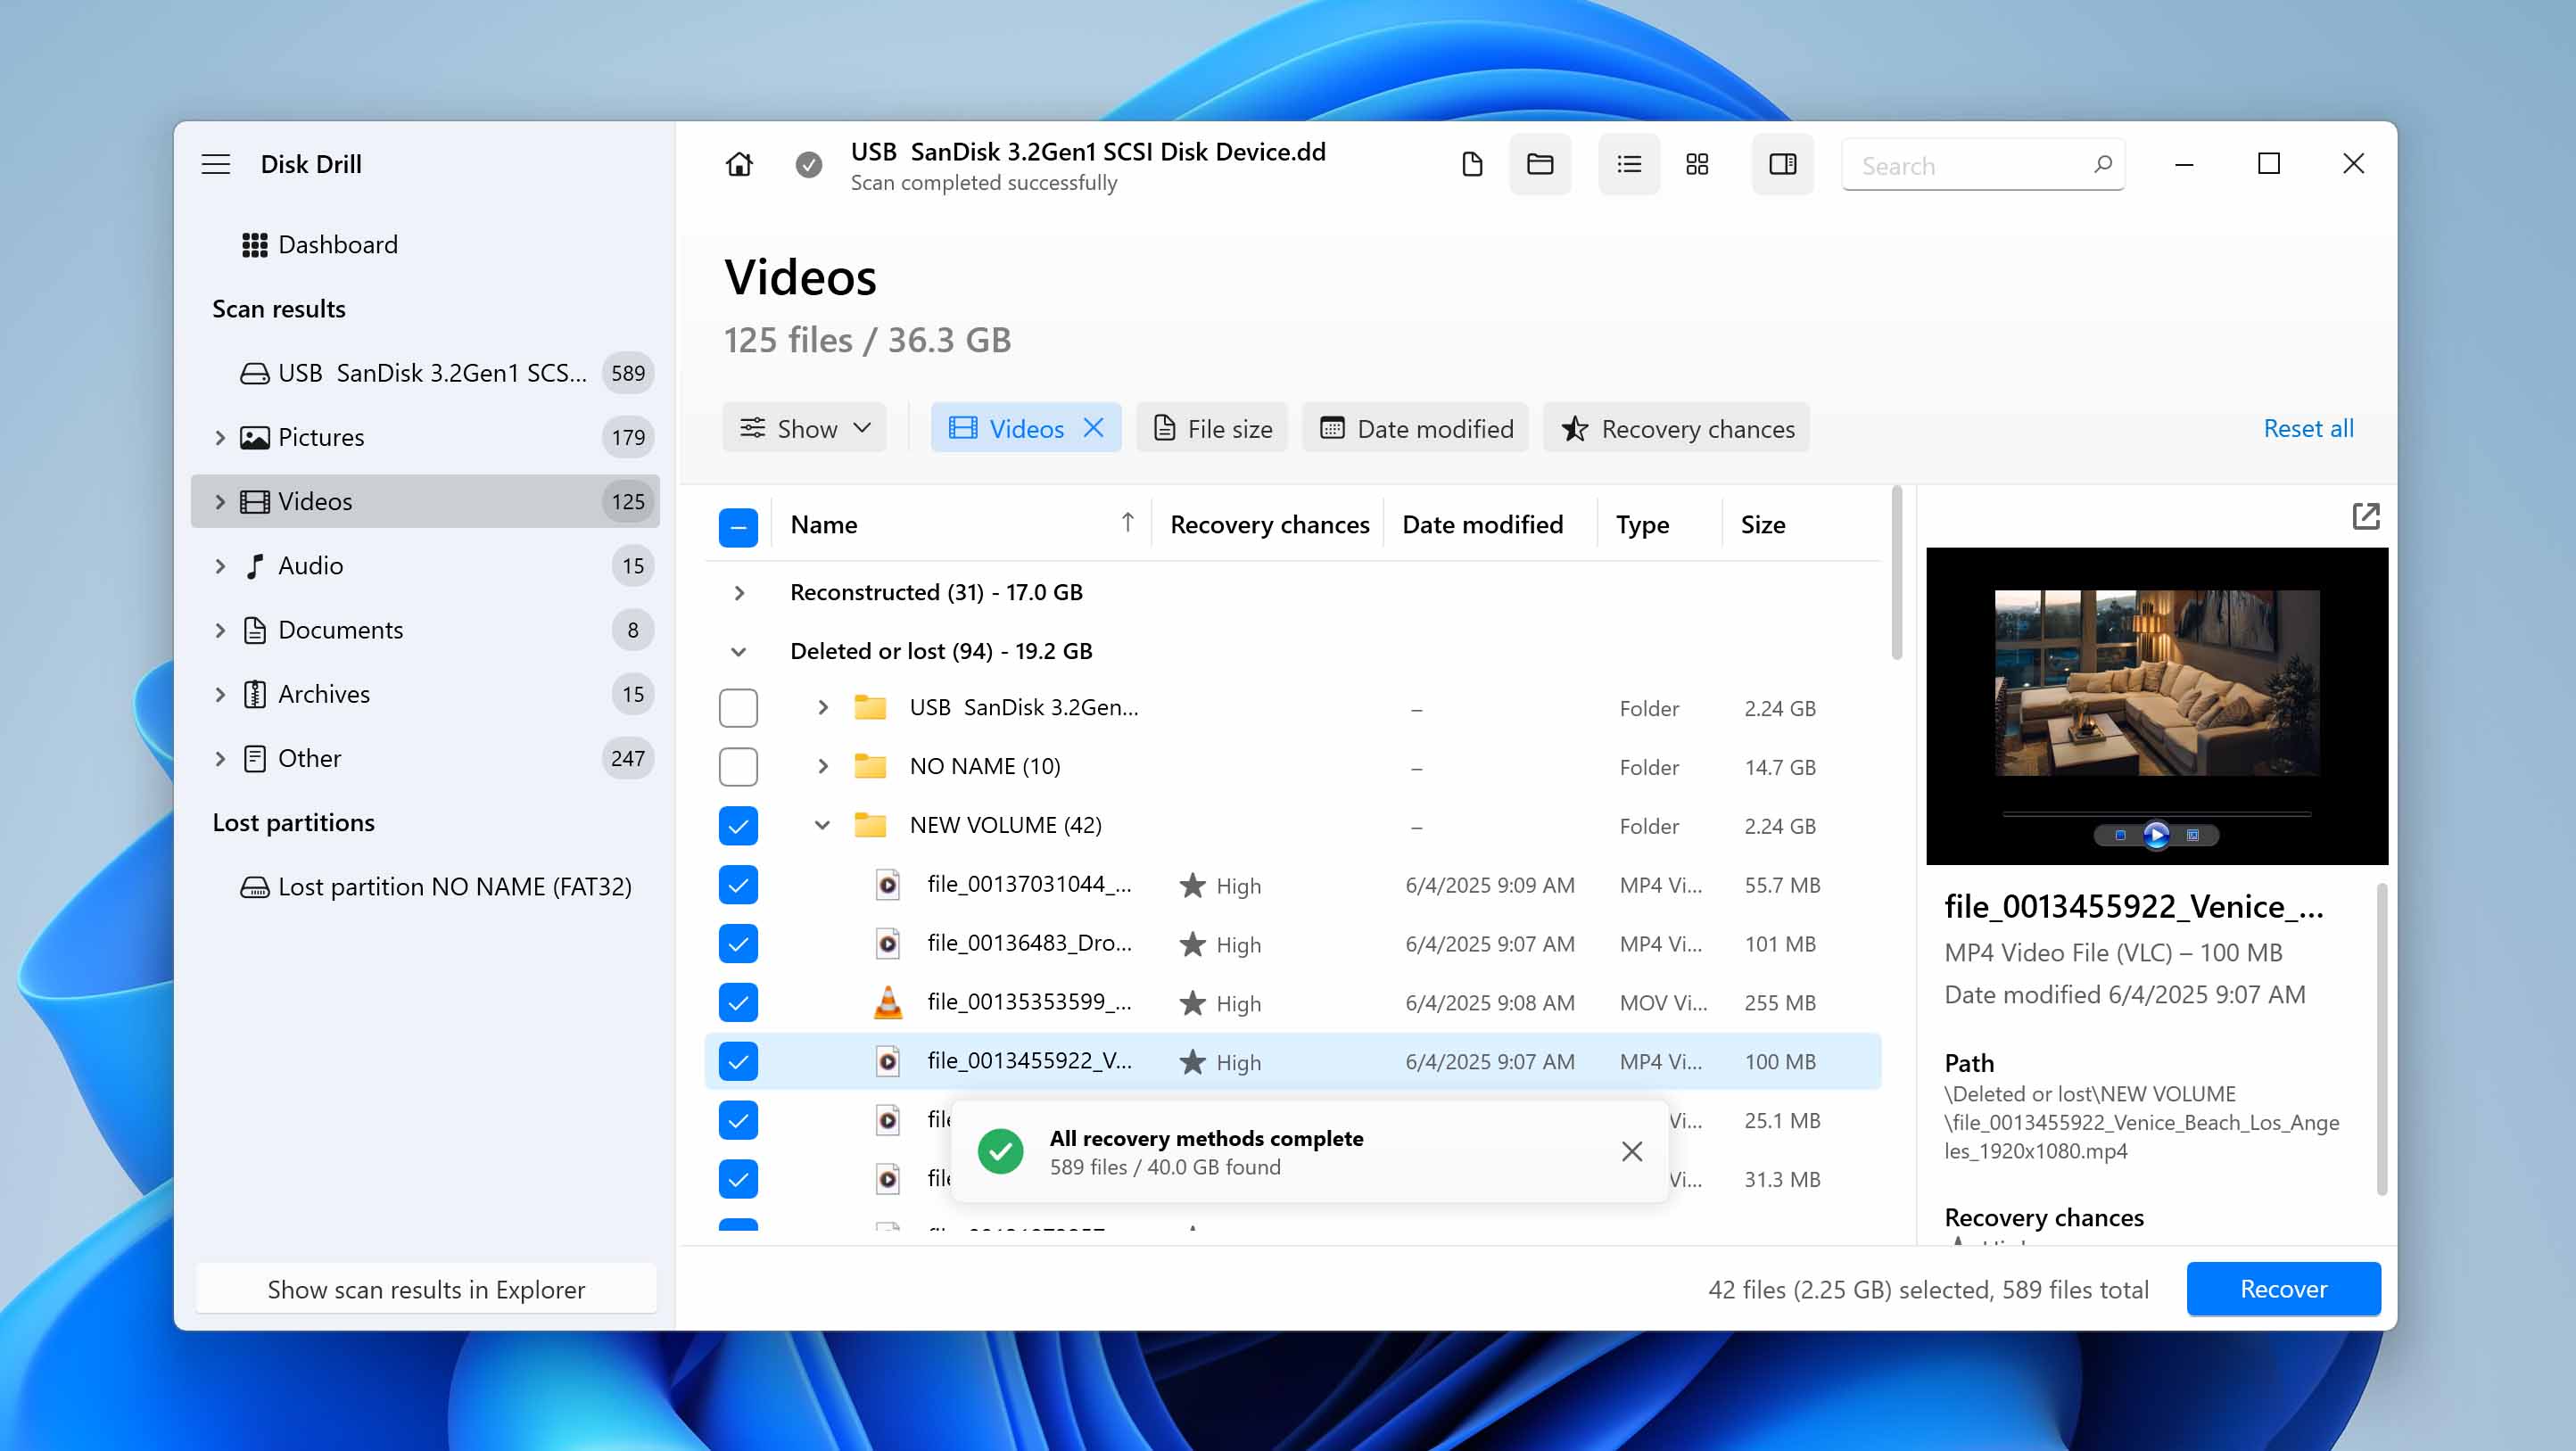The width and height of the screenshot is (2576, 1451).
Task: Uncheck the NEW VOLUME (42) folder checkbox
Action: click(x=738, y=825)
